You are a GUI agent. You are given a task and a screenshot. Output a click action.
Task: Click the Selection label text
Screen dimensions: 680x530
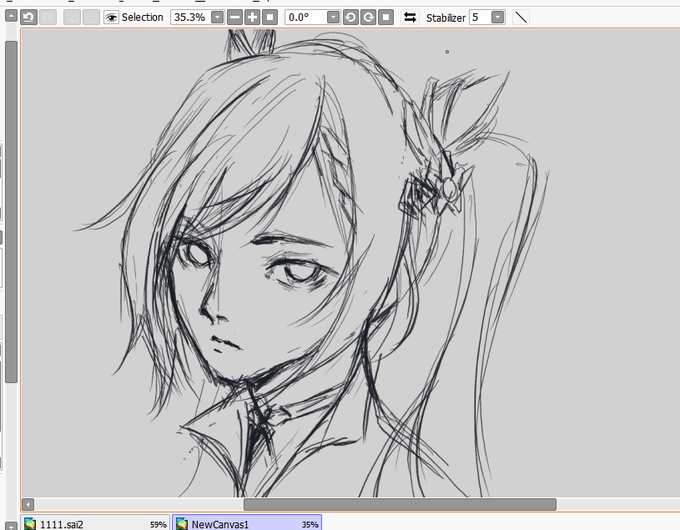point(142,17)
